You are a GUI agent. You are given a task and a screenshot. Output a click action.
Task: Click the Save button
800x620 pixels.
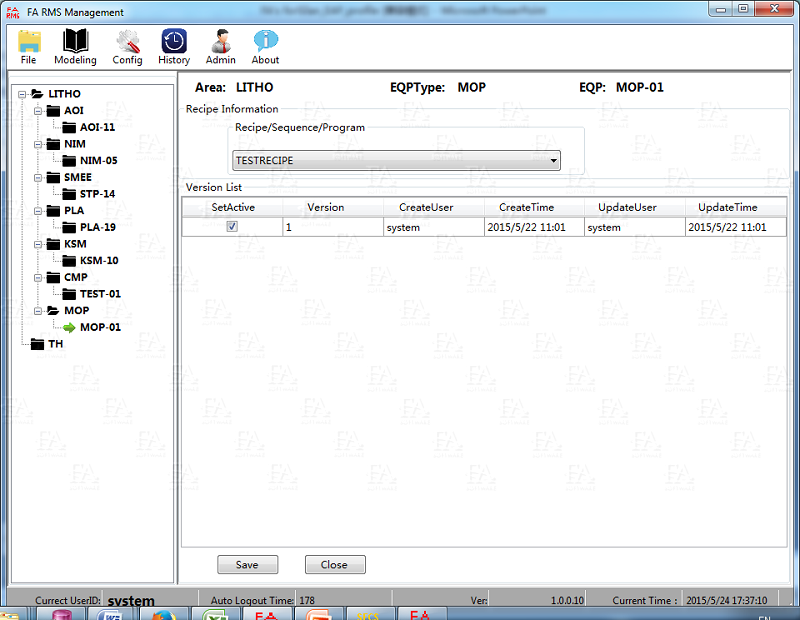(247, 565)
